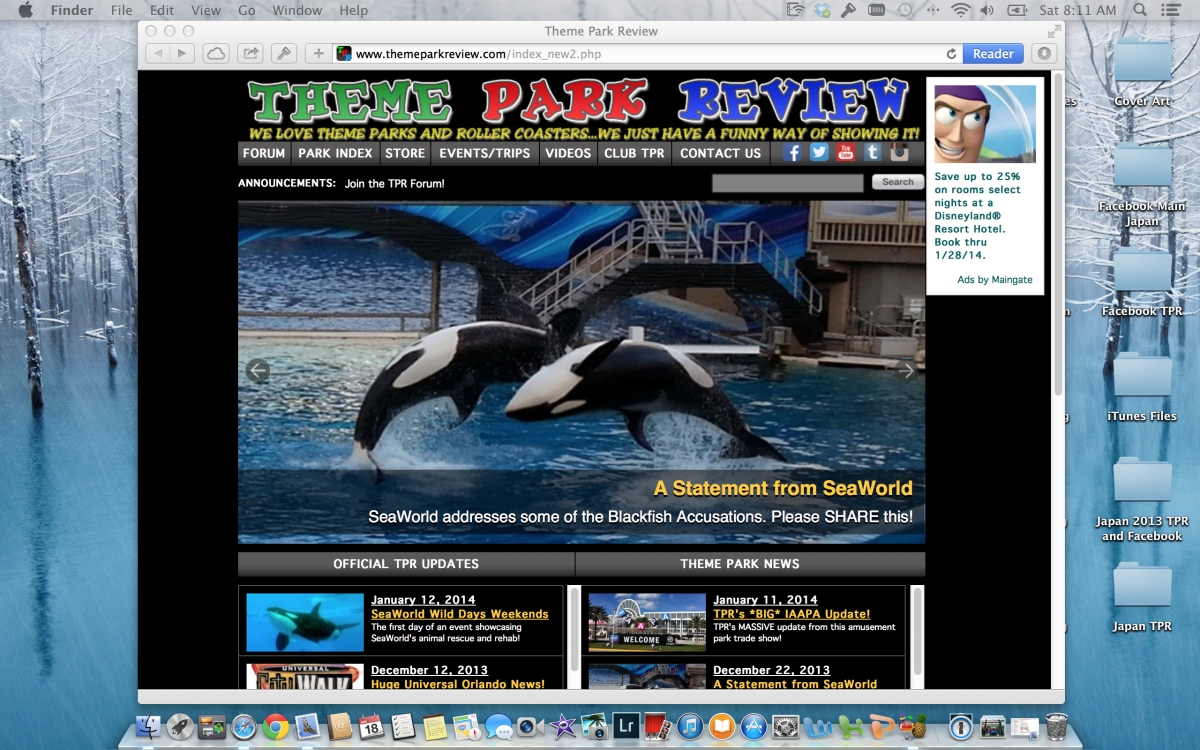Reload the page with the refresh icon

tap(952, 54)
